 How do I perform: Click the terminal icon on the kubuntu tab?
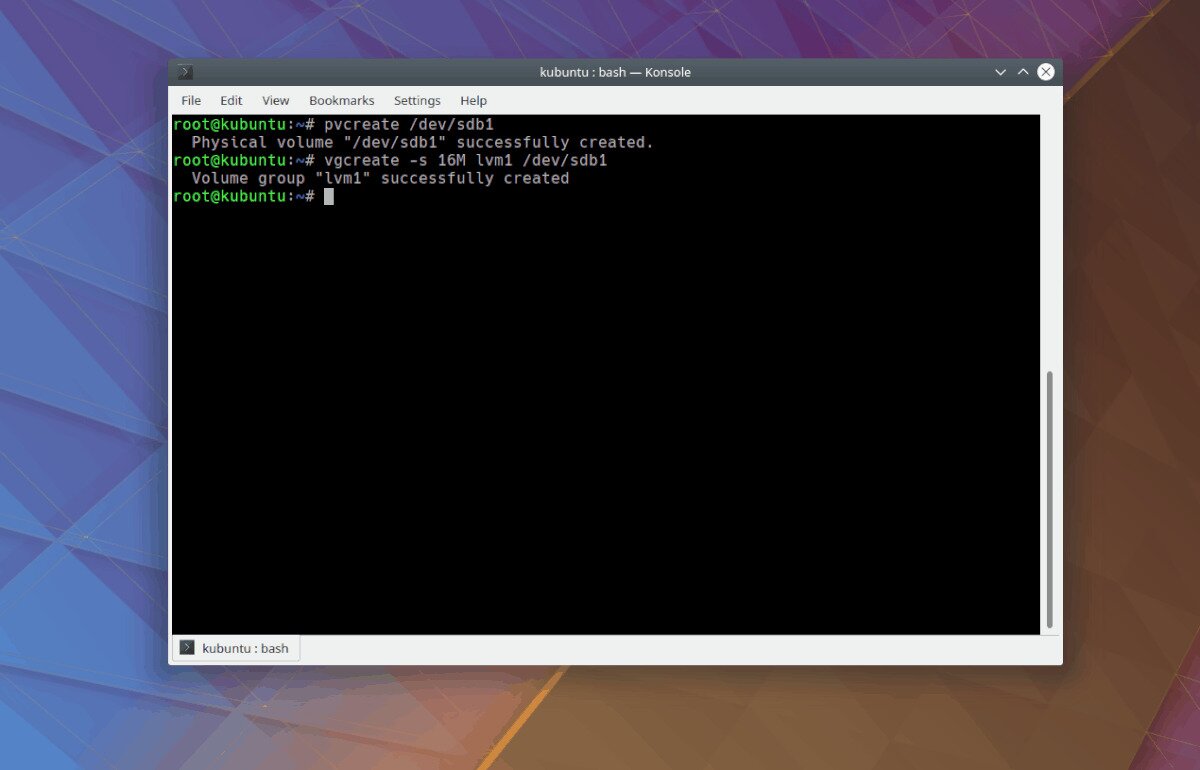click(186, 647)
